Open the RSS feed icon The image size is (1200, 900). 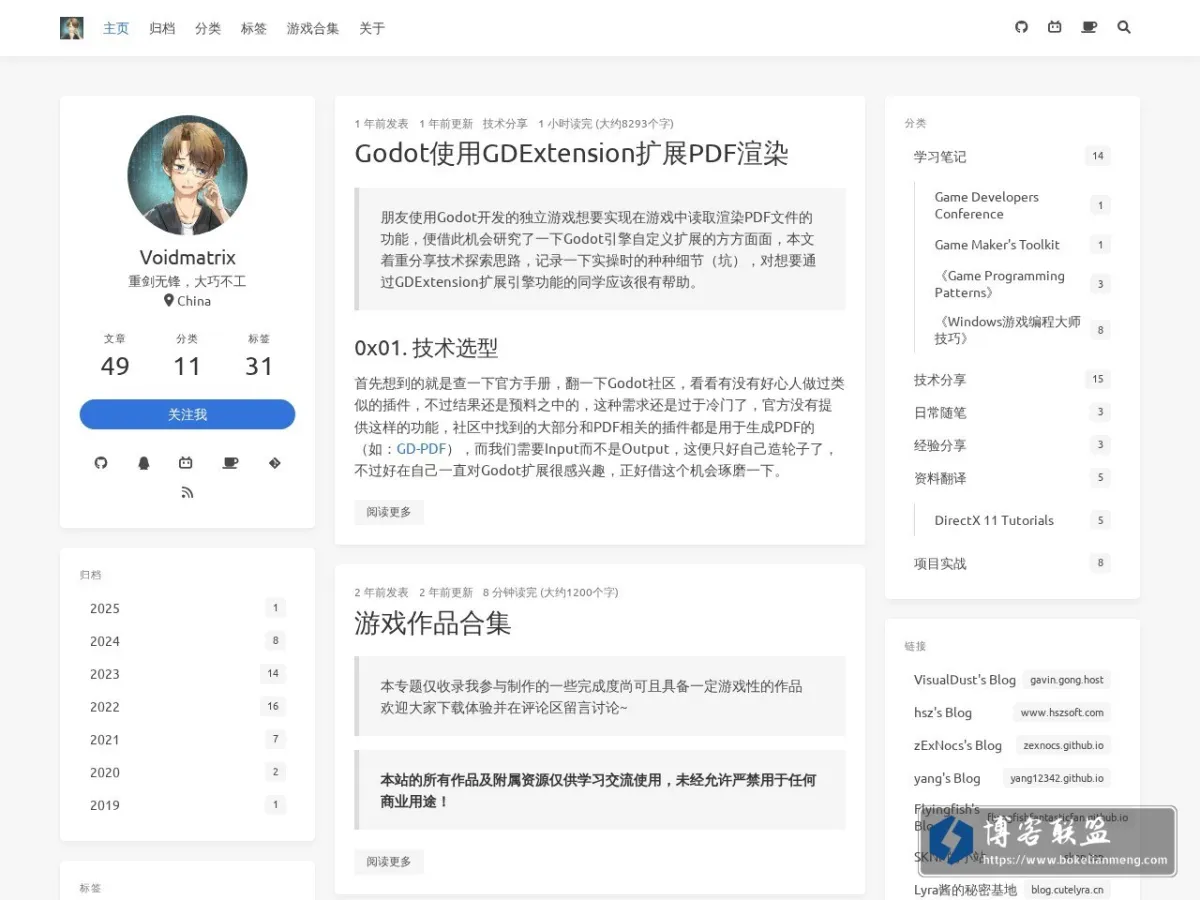pyautogui.click(x=187, y=492)
